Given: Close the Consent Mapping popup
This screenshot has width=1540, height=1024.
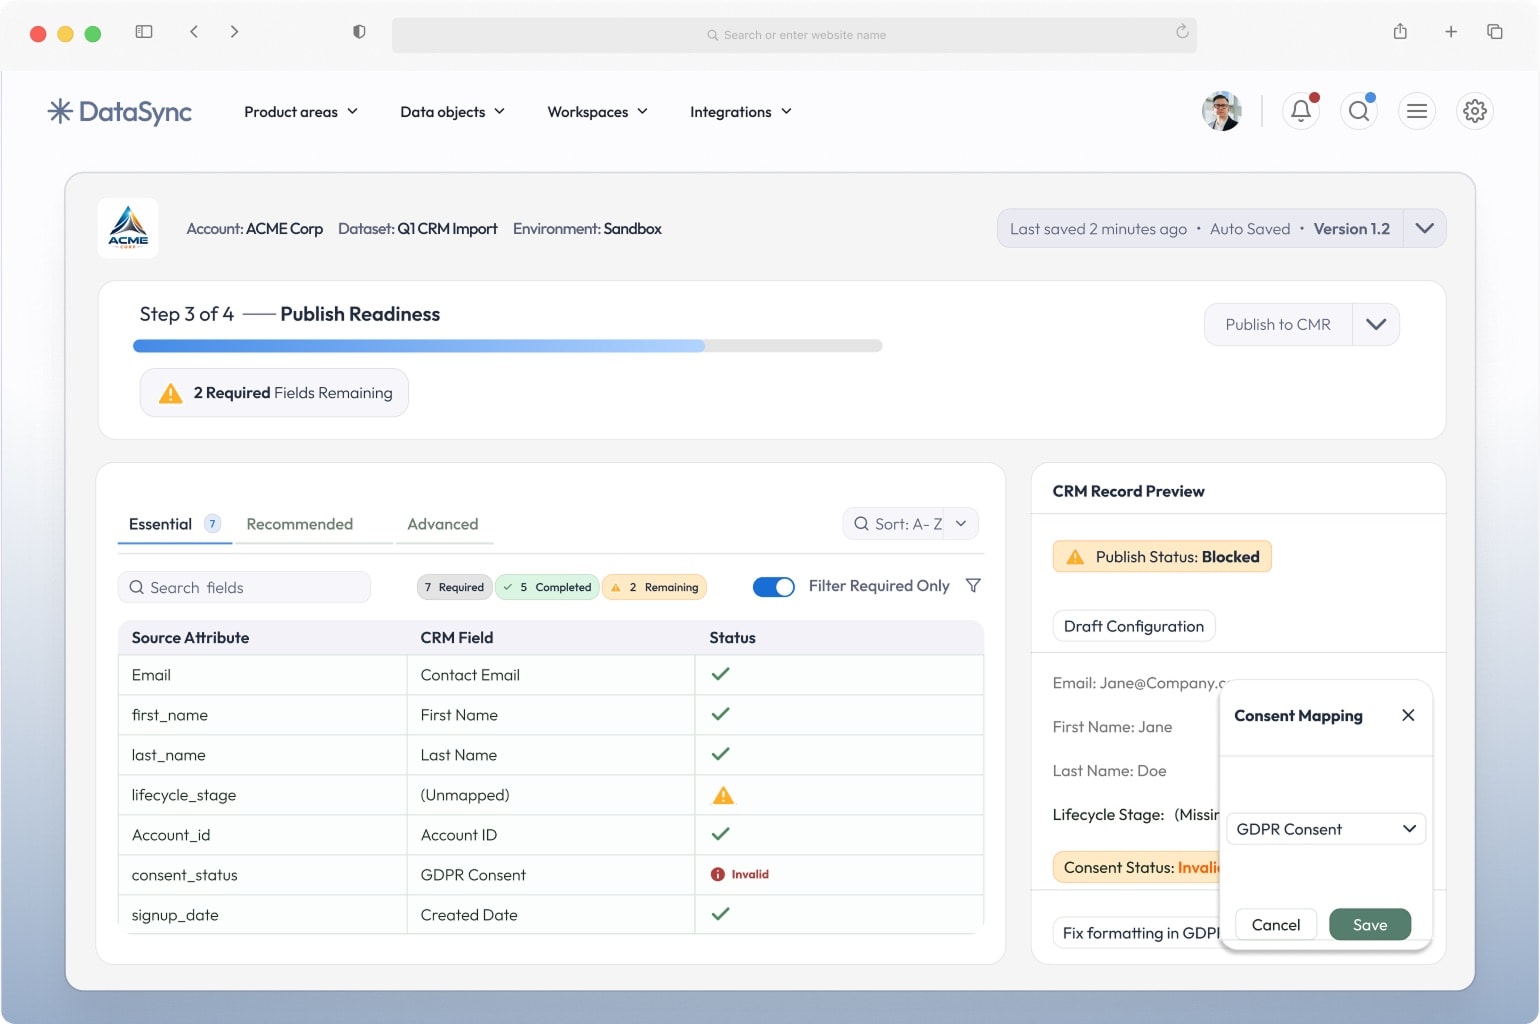Looking at the screenshot, I should 1408,715.
